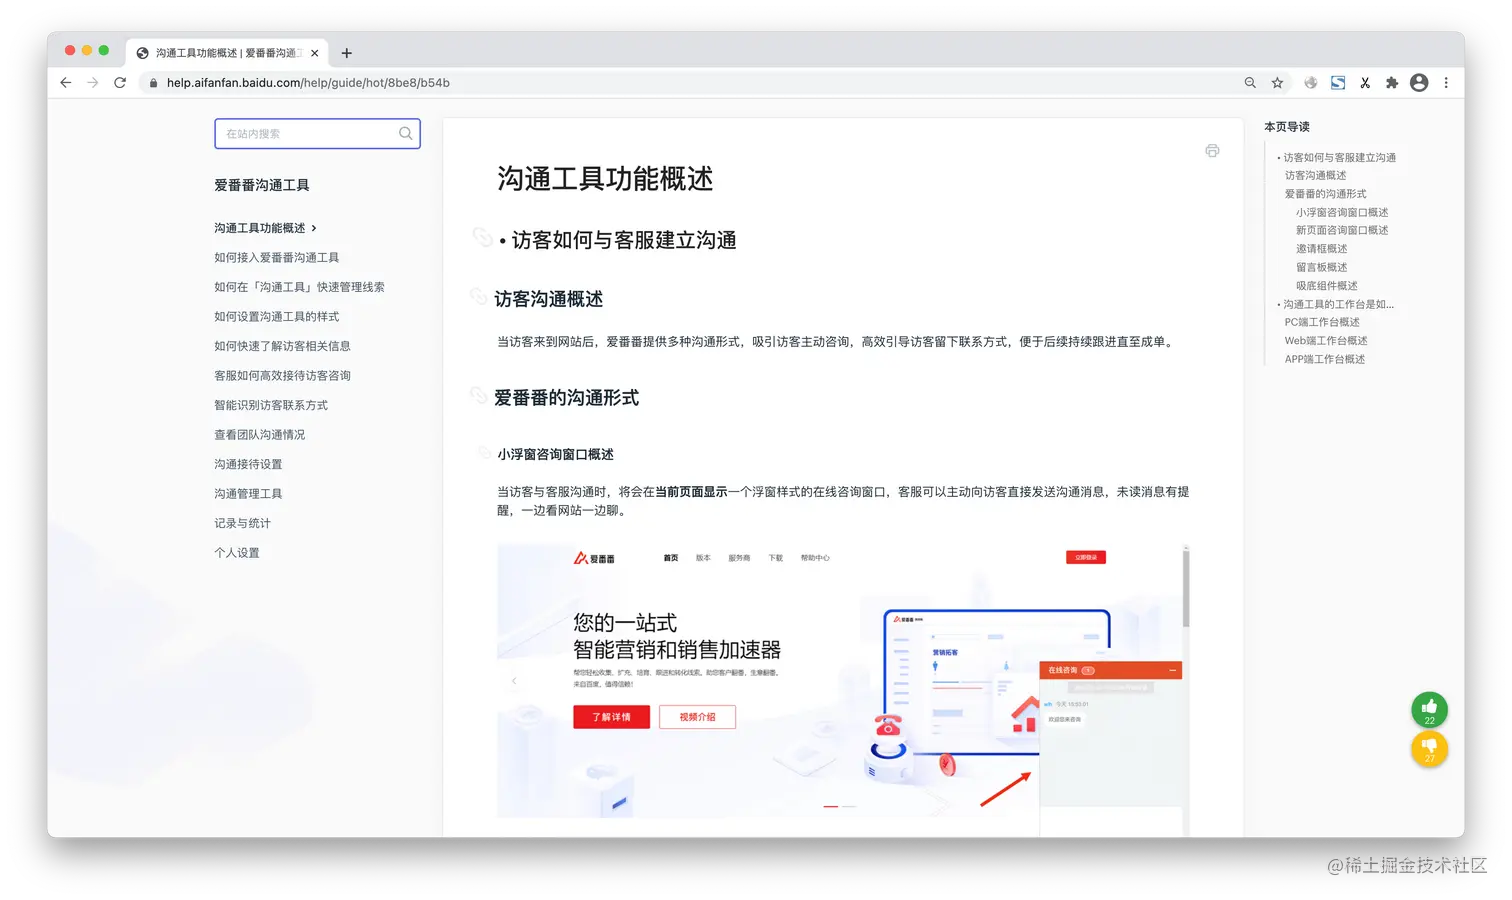This screenshot has width=1512, height=900.
Task: Open 查看团队沟通情况 sidebar item
Action: [x=259, y=435]
